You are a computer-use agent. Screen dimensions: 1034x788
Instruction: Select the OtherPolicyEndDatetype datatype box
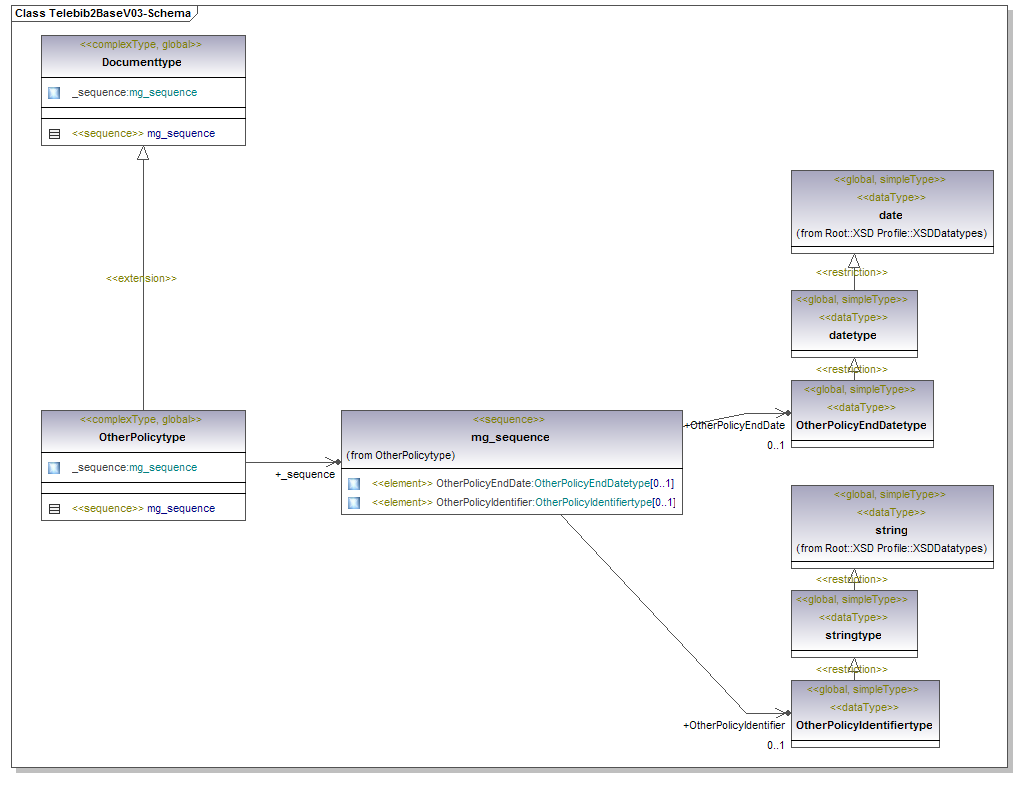(x=861, y=425)
